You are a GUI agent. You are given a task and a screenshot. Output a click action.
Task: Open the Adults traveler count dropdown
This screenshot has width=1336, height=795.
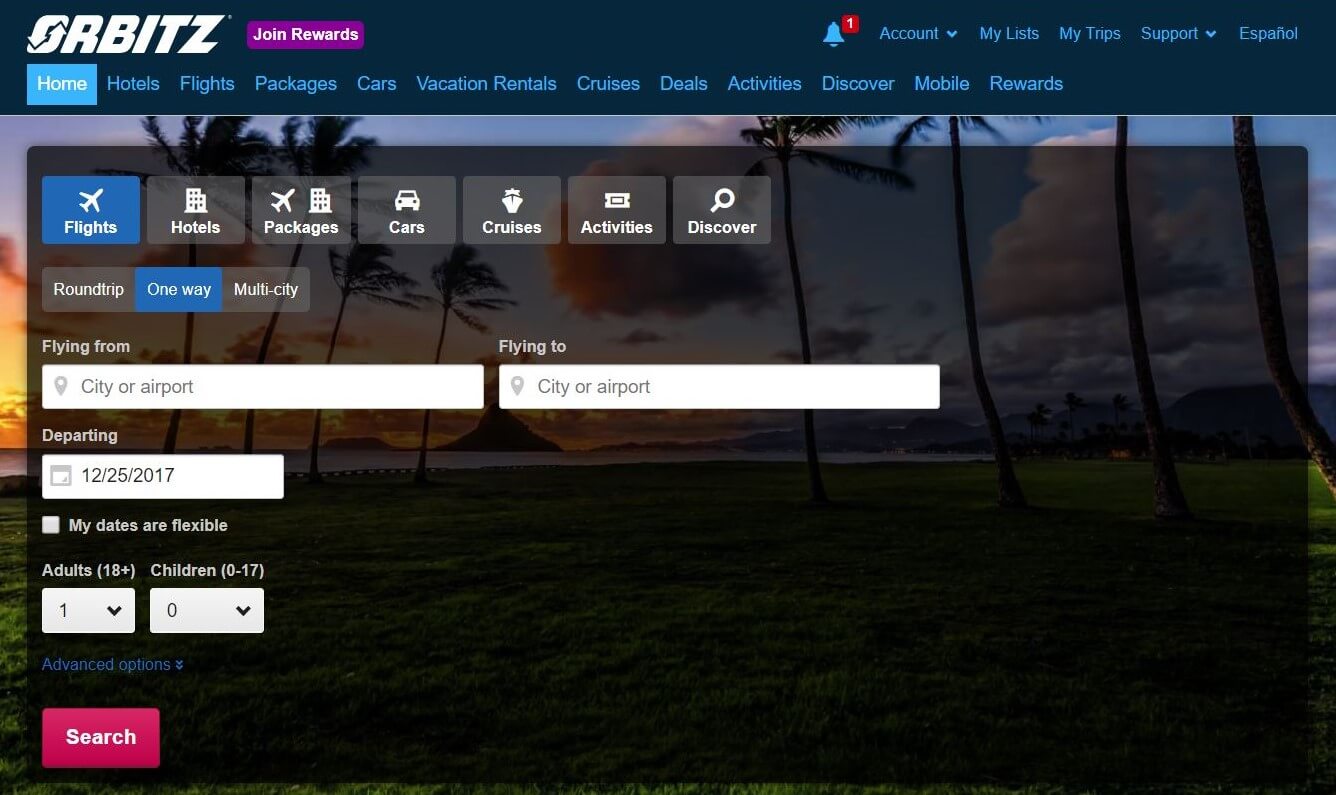pyautogui.click(x=88, y=610)
